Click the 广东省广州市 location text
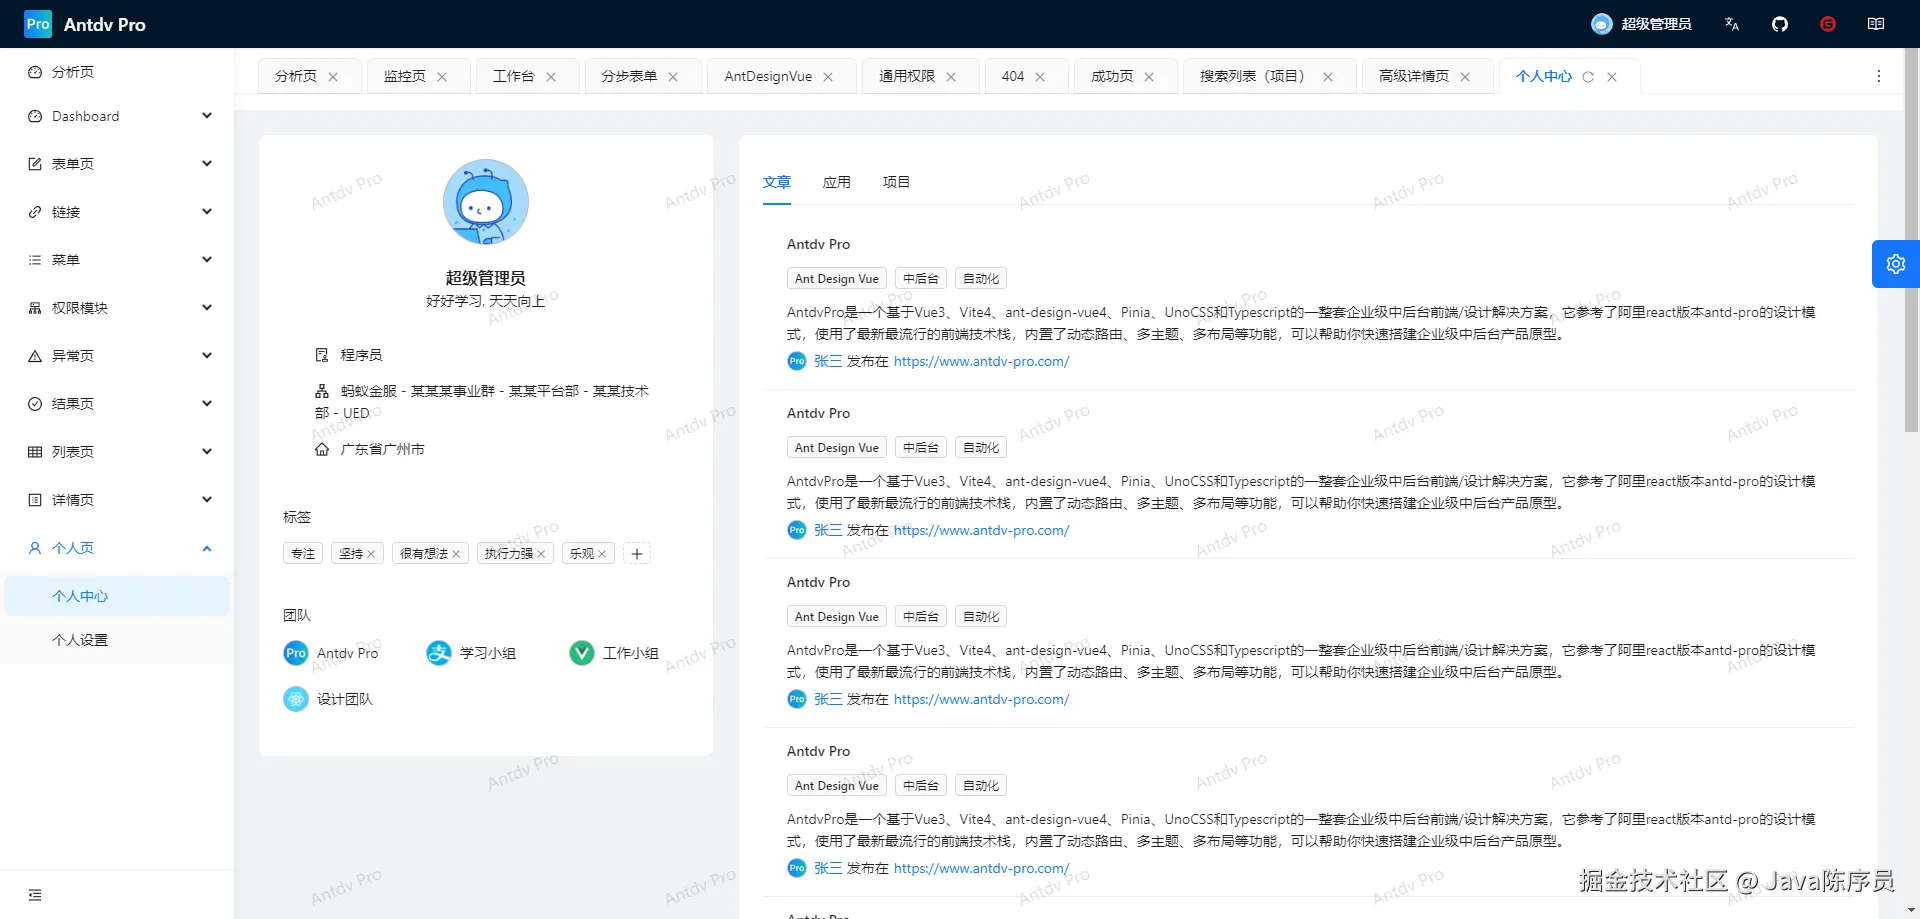This screenshot has width=1920, height=919. pyautogui.click(x=383, y=450)
